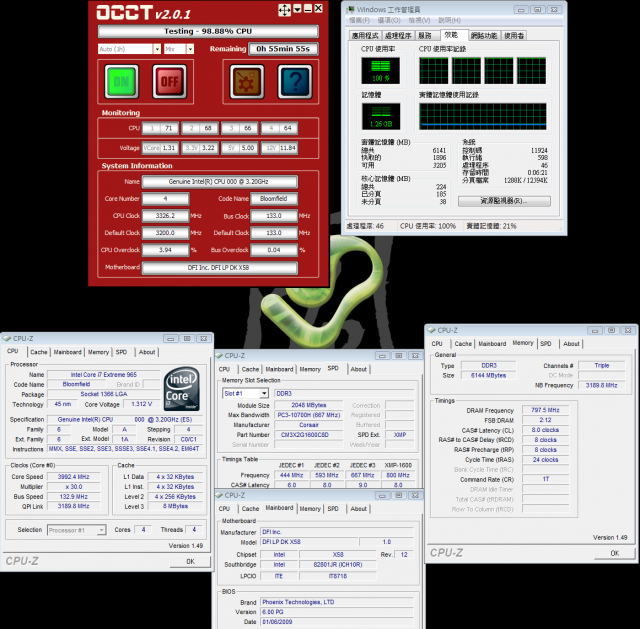Click the CPU-Z SPD window title icon

219,356
